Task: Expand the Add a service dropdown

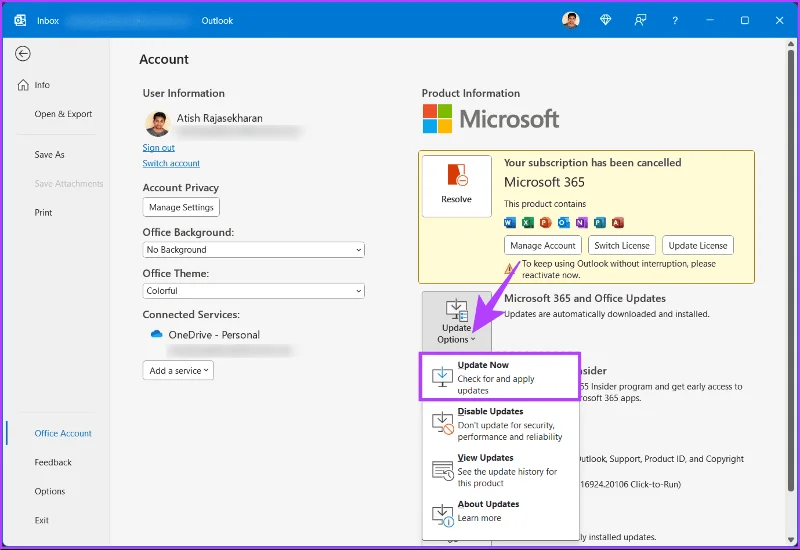Action: tap(178, 370)
